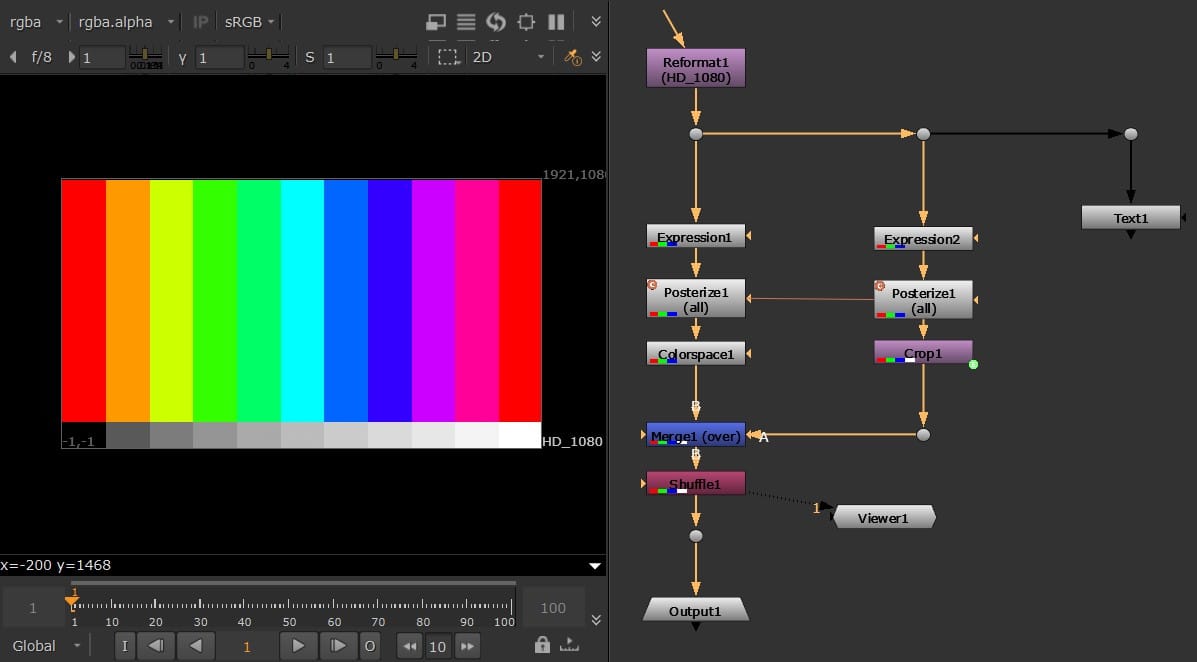Toggle the timeline lock icon
This screenshot has width=1197, height=662.
coord(542,644)
